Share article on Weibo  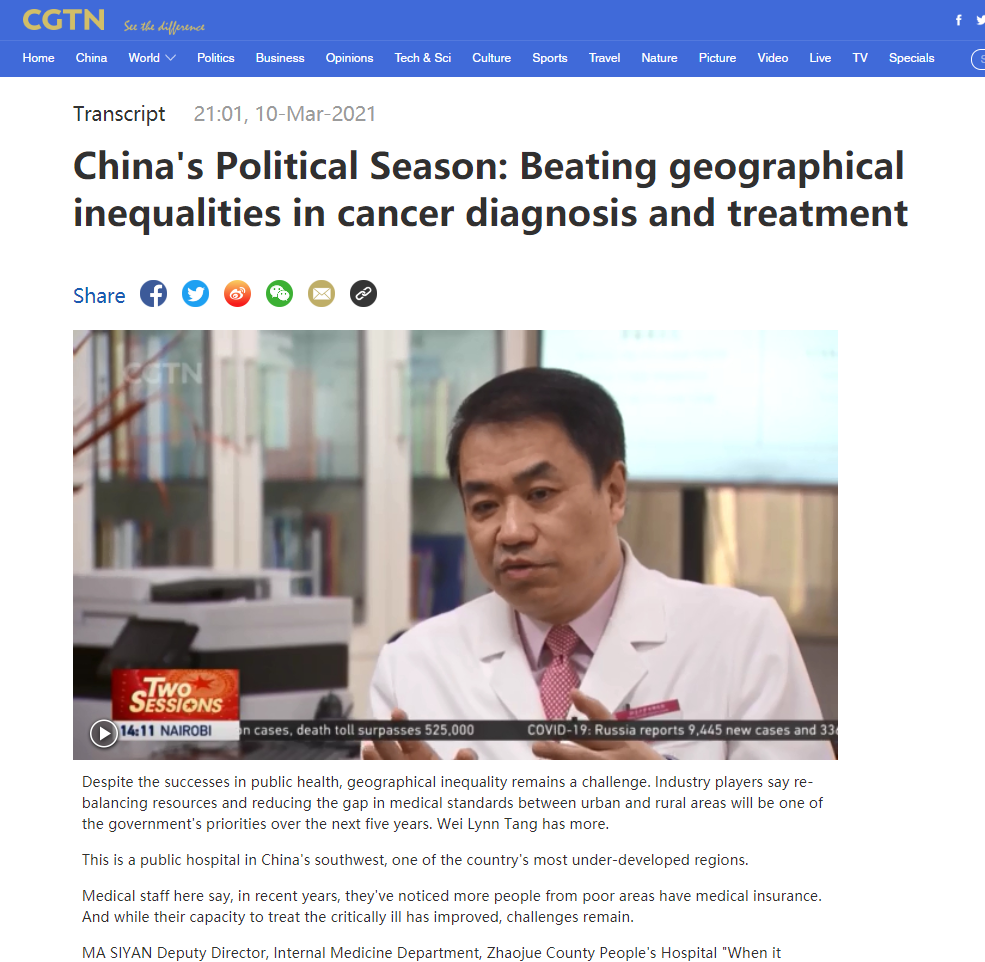coord(237,293)
